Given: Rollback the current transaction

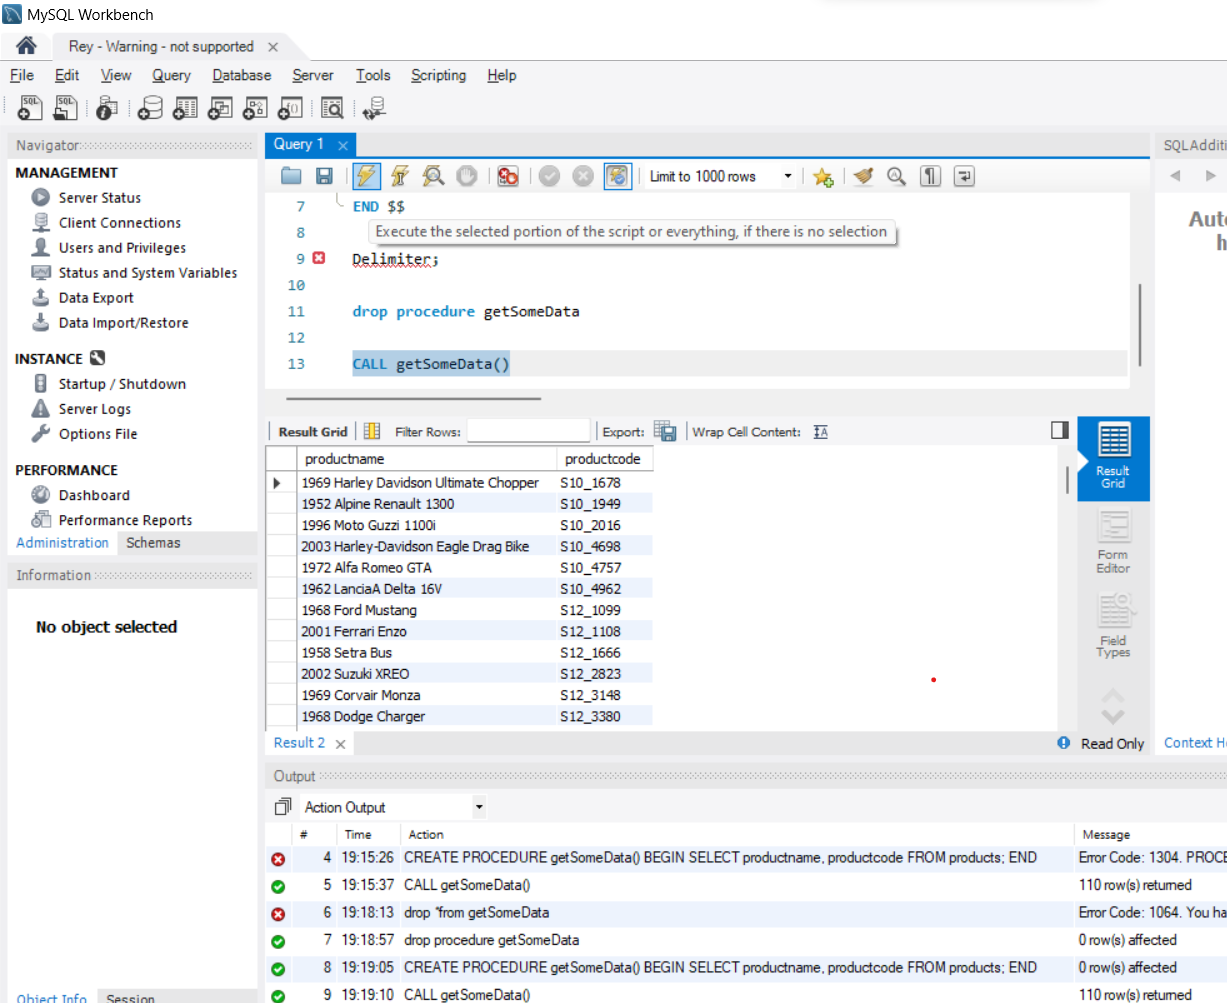Looking at the screenshot, I should tap(583, 176).
